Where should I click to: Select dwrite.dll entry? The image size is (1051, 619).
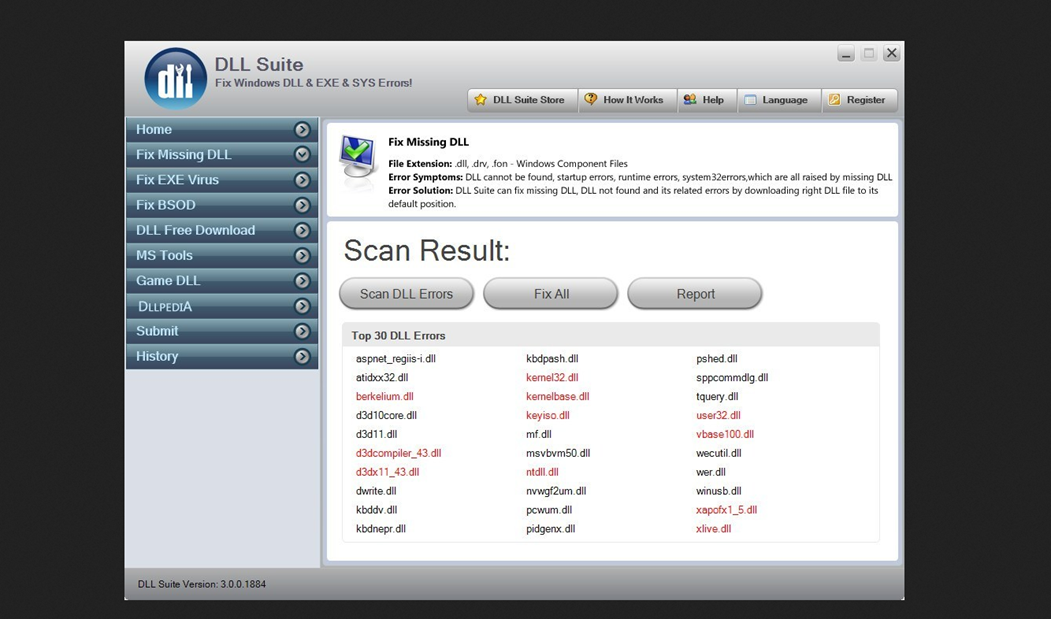coord(376,491)
